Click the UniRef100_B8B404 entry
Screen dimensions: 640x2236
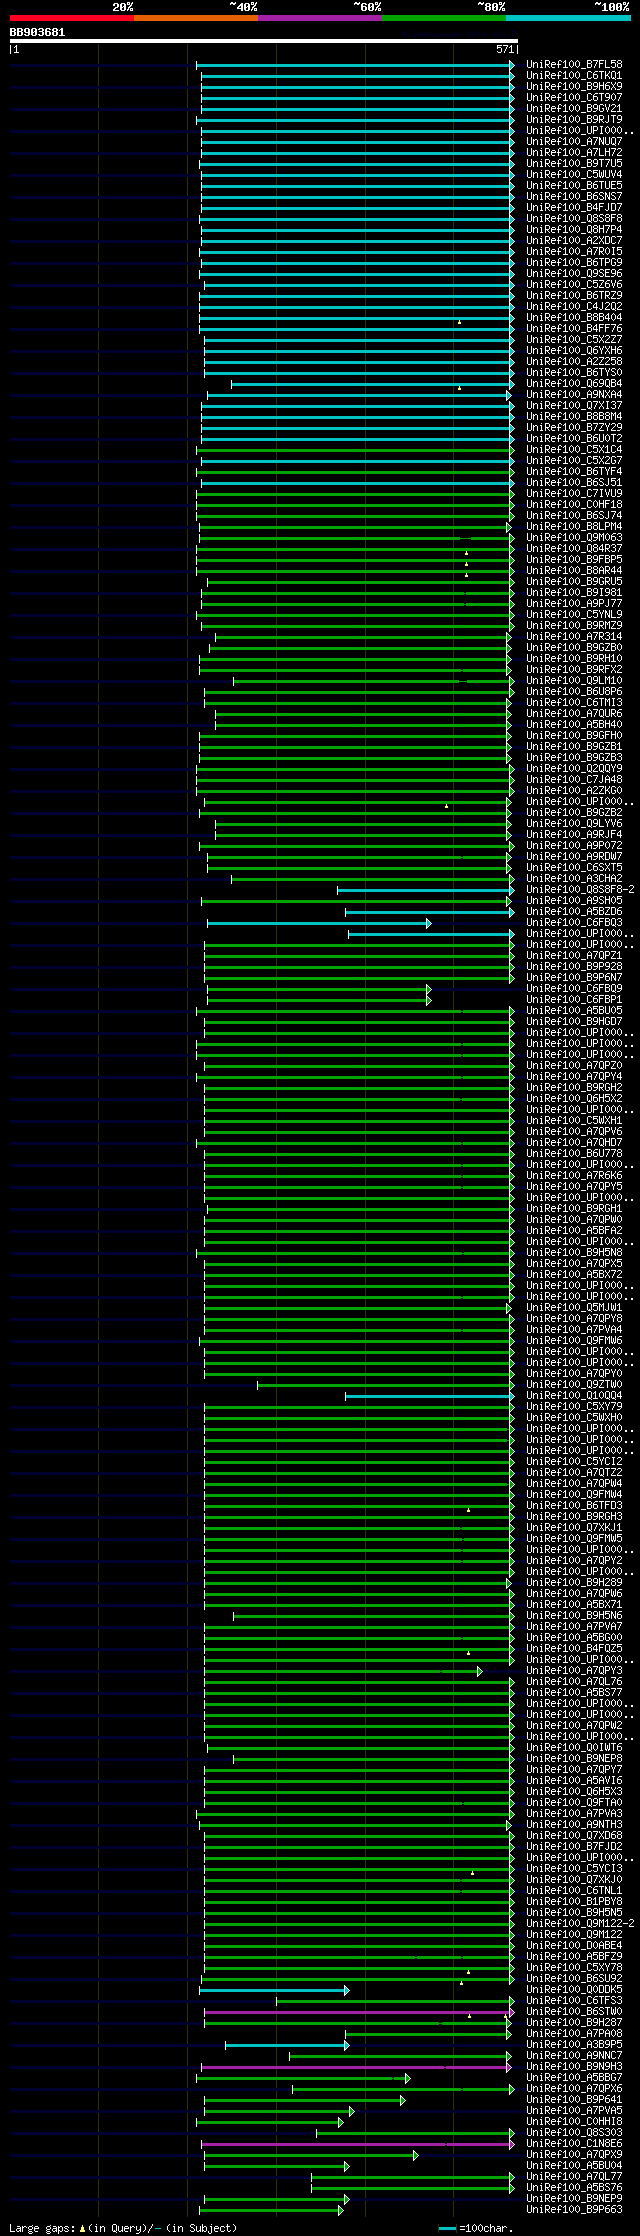[574, 318]
